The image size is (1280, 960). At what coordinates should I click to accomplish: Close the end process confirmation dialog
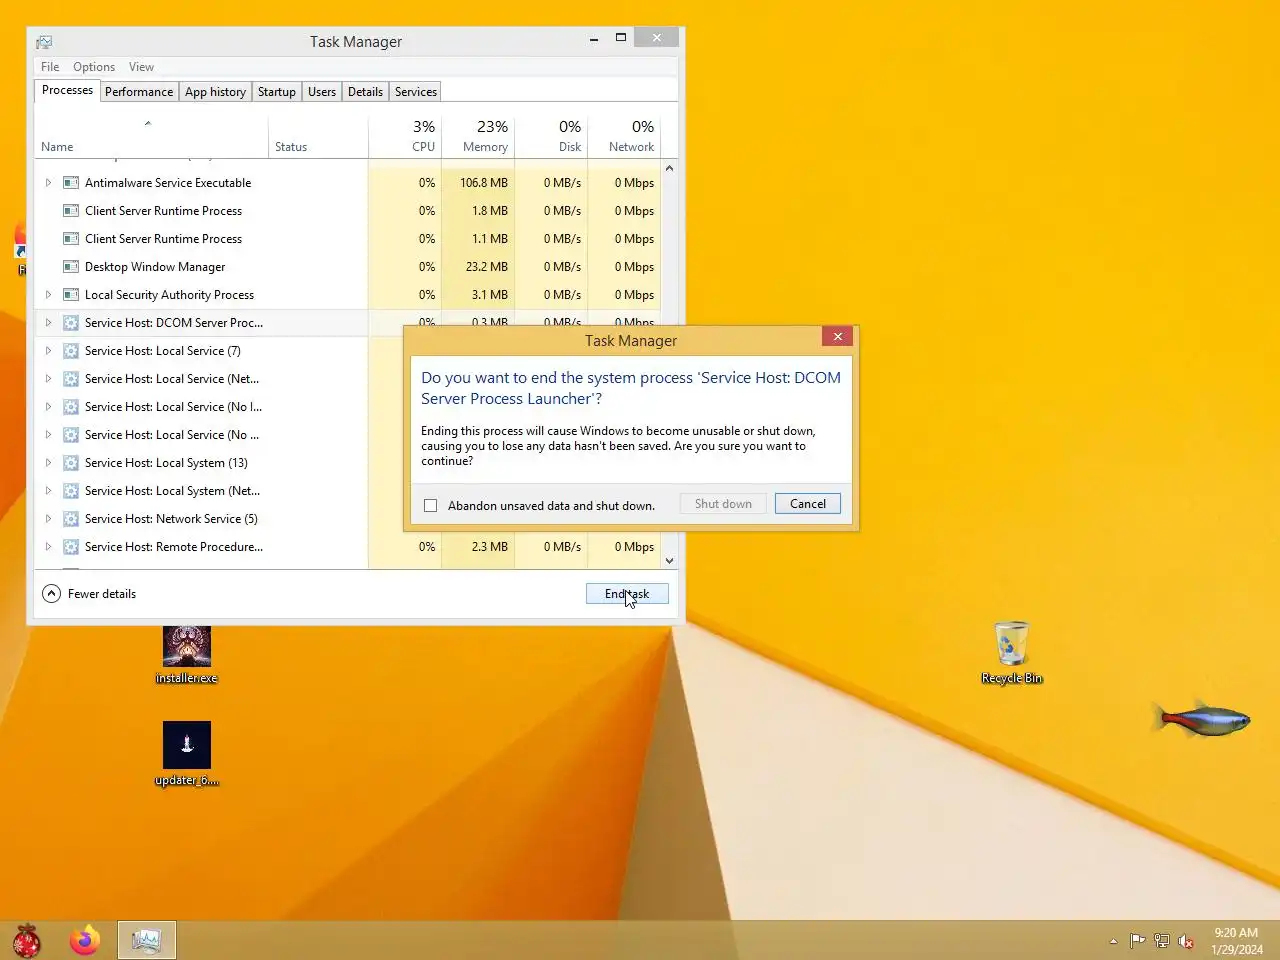point(837,336)
